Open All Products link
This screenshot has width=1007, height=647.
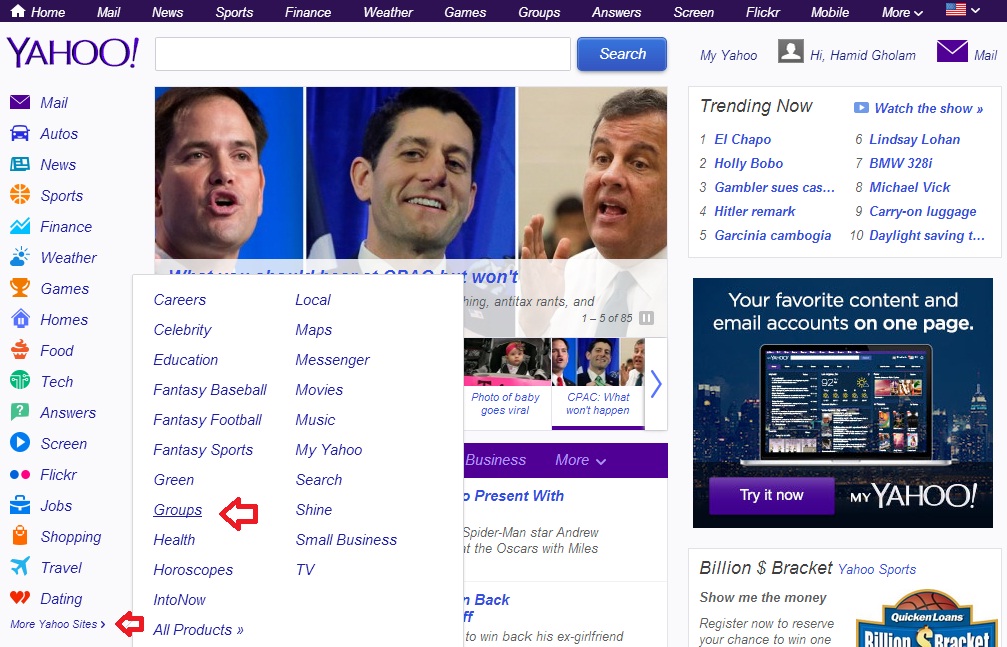[x=198, y=630]
